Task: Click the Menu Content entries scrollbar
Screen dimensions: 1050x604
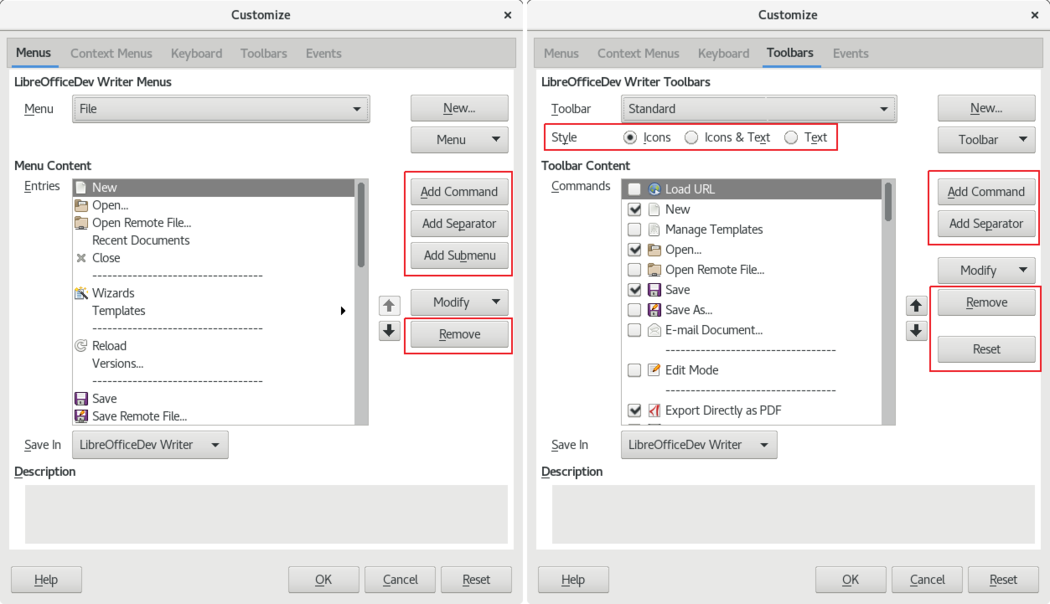Action: [361, 225]
